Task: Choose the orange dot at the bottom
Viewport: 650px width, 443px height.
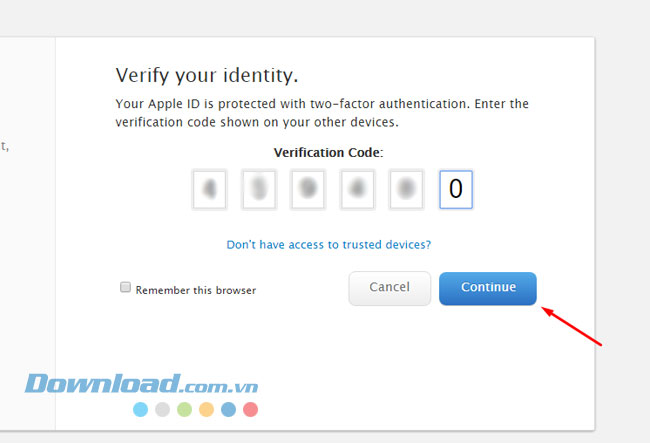Action: (206, 409)
